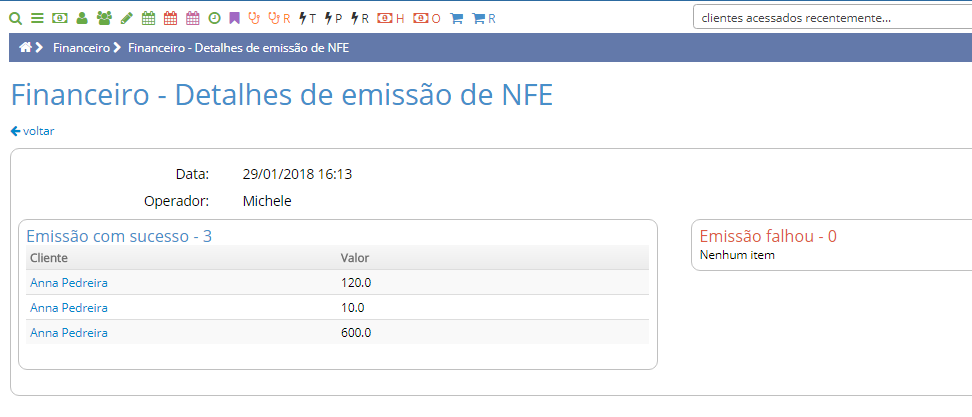The height and width of the screenshot is (417, 972).
Task: Go to home via breadcrumb house icon
Action: coord(26,47)
